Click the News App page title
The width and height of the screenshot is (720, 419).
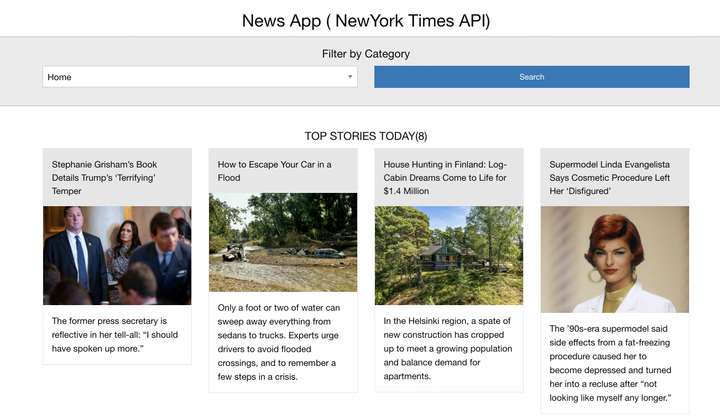pos(366,21)
